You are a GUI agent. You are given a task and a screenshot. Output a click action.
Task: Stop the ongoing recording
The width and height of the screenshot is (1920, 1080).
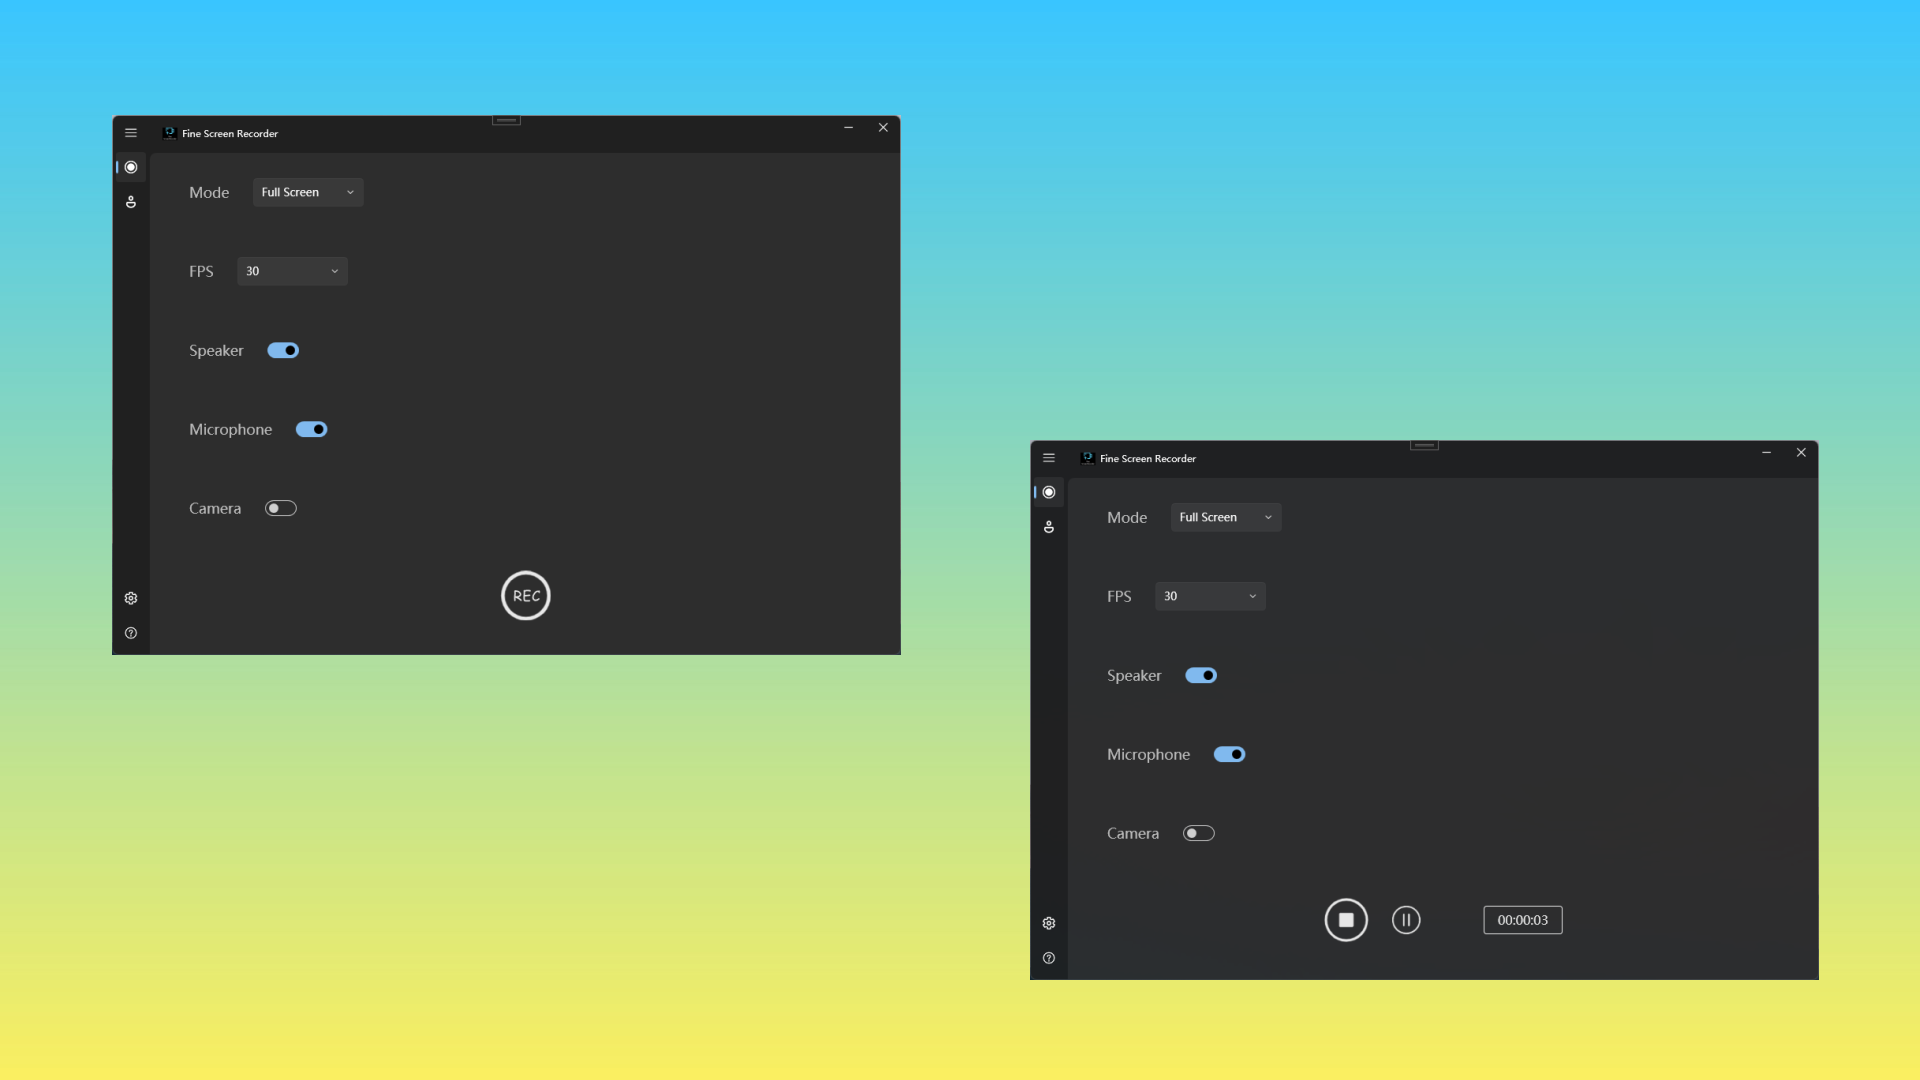(1346, 919)
